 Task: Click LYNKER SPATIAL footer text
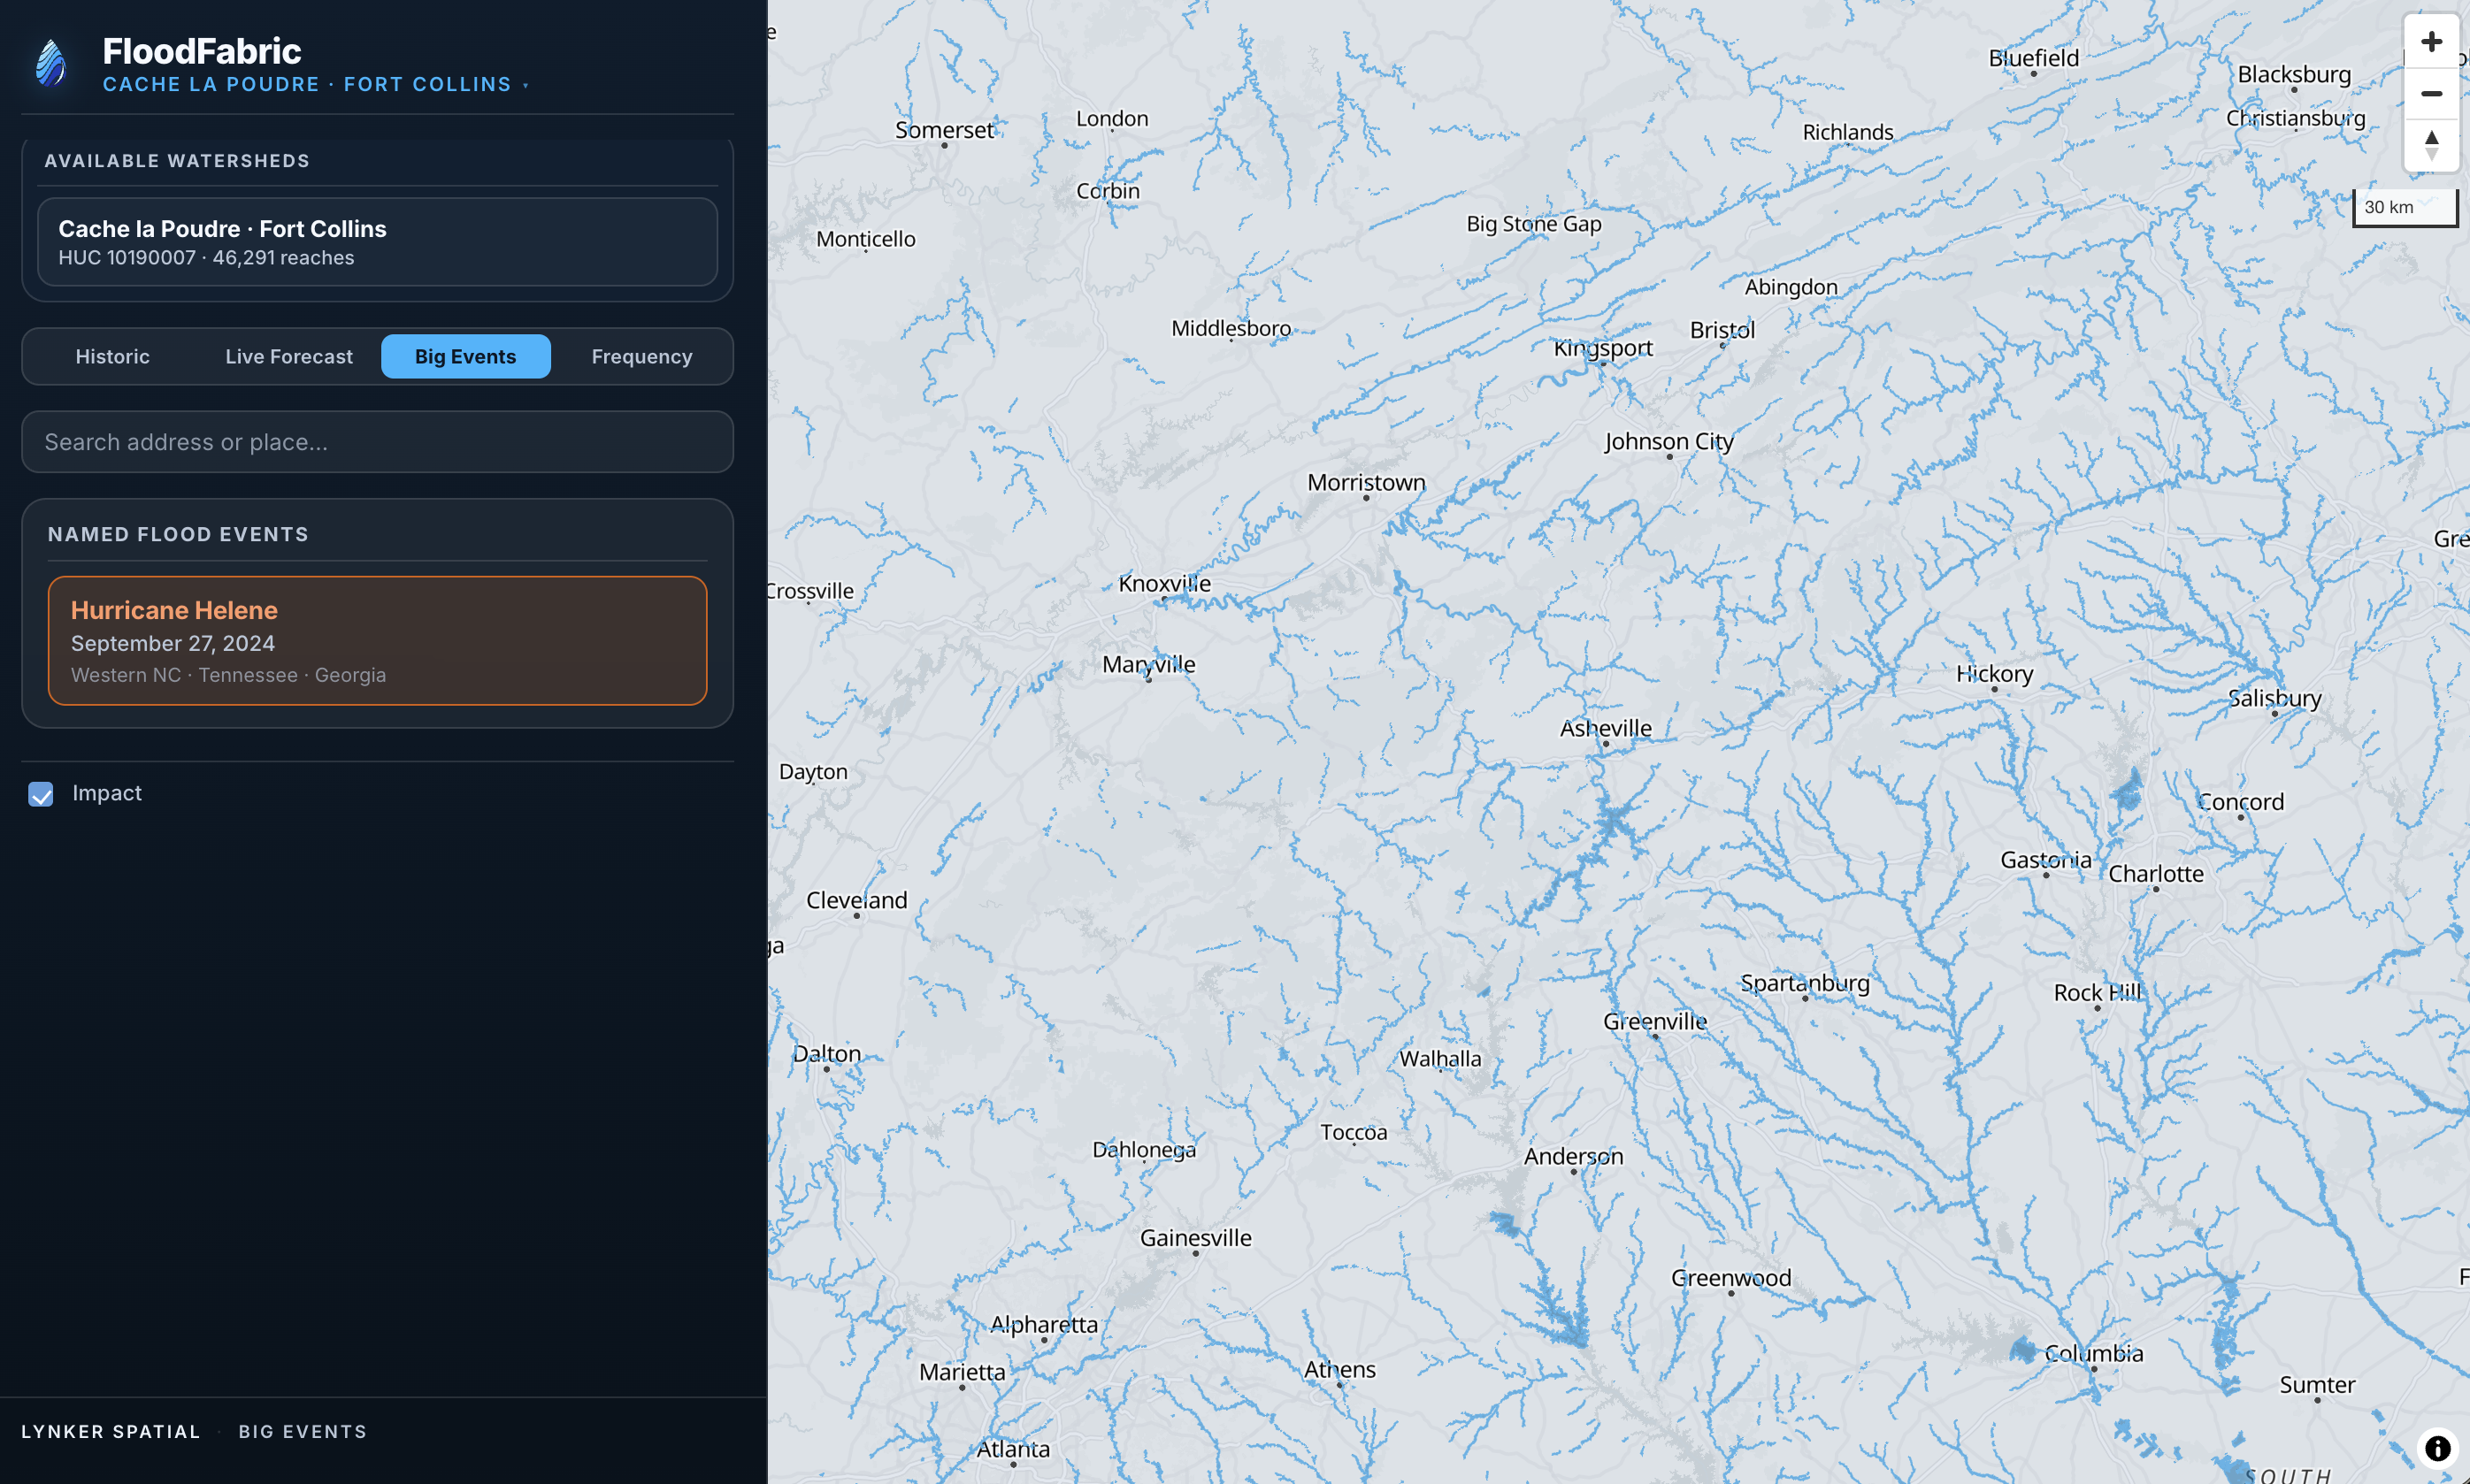coord(111,1431)
